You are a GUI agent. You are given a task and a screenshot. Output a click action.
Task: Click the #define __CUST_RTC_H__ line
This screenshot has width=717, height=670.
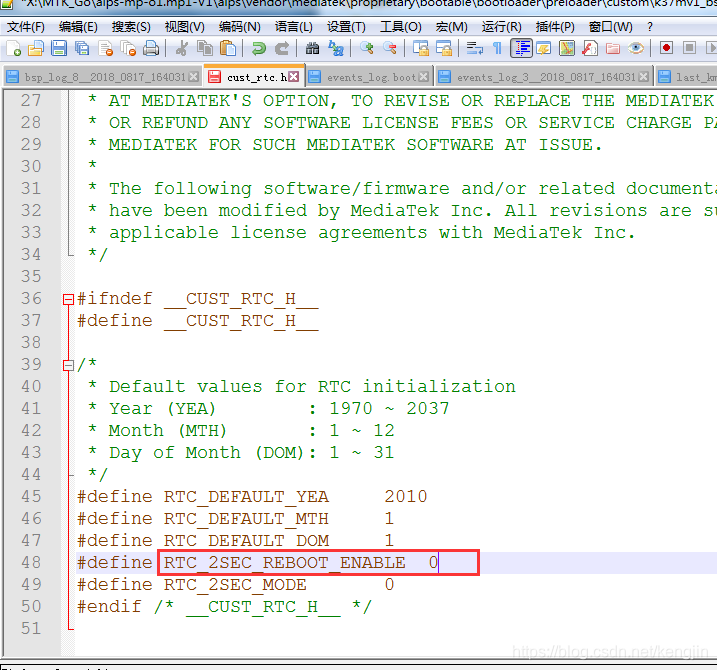coord(198,321)
